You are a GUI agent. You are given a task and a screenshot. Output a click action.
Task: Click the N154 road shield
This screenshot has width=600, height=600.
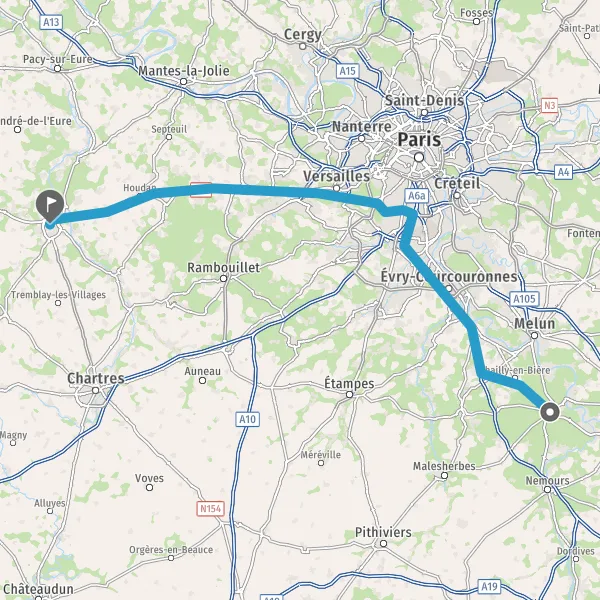[x=210, y=509]
